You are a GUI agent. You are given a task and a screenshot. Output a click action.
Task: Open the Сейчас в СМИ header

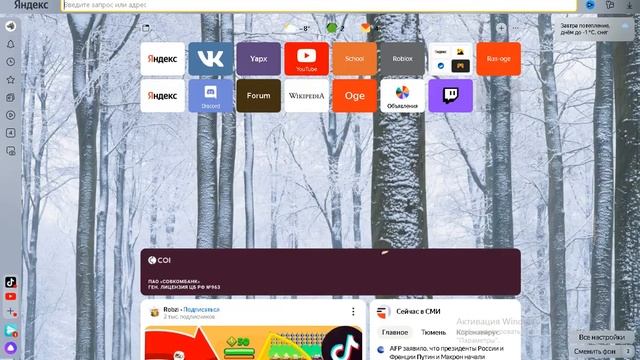pyautogui.click(x=418, y=311)
